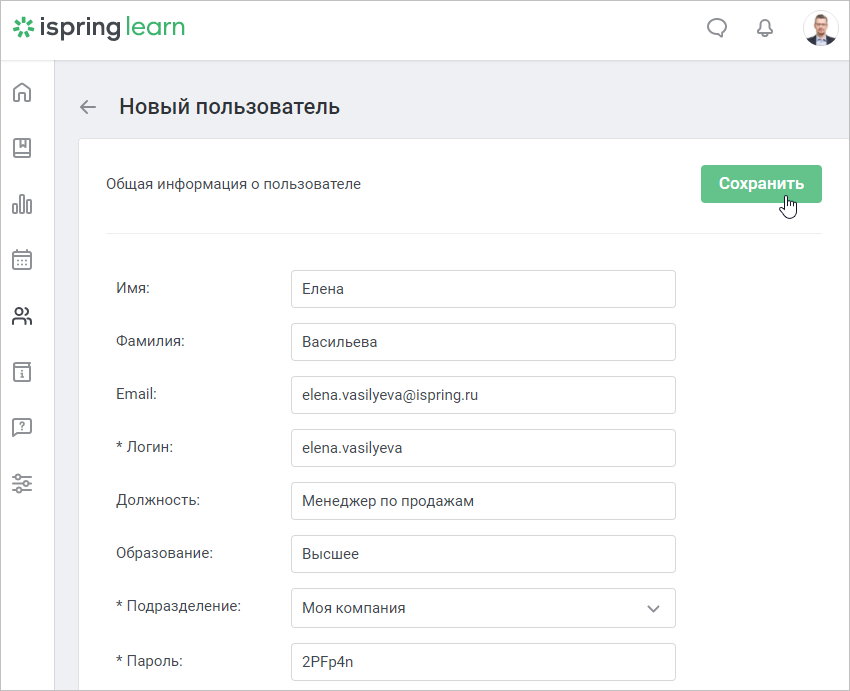Image resolution: width=850 pixels, height=691 pixels.
Task: Open the chat messages icon
Action: click(717, 28)
